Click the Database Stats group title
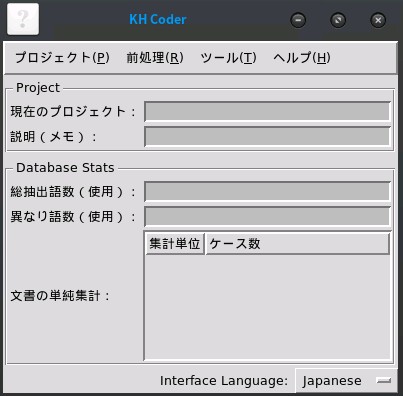 click(x=65, y=168)
